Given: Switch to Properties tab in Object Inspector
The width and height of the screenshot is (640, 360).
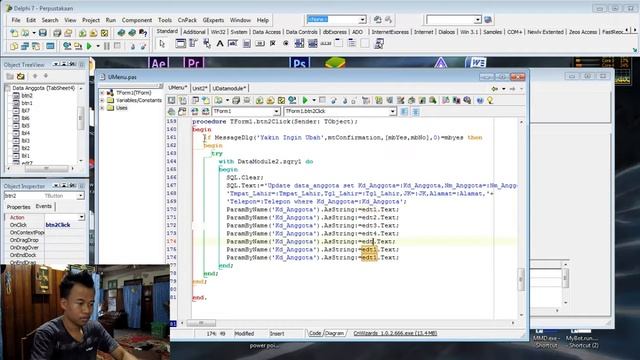Looking at the screenshot, I should [x=18, y=207].
